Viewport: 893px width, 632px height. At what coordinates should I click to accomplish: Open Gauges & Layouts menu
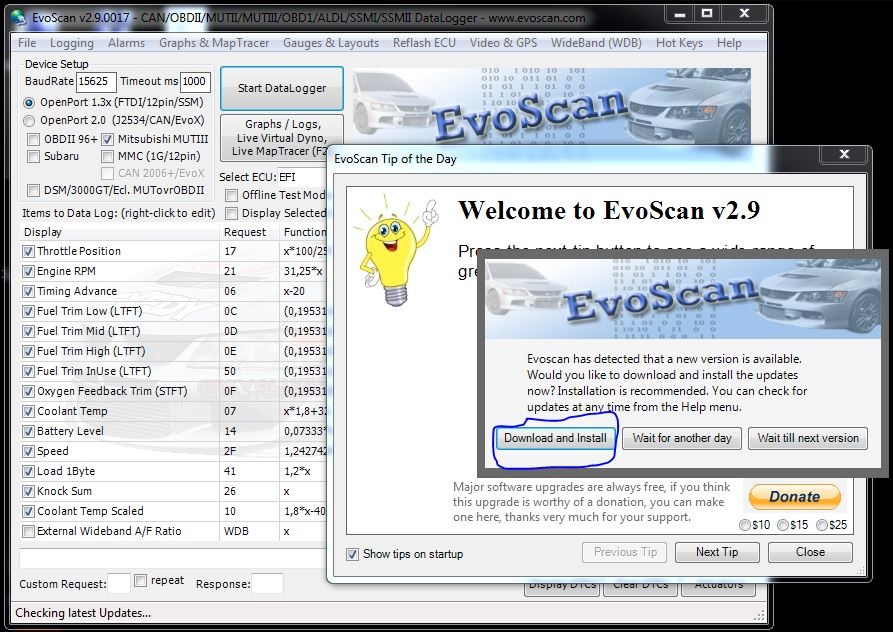point(331,43)
